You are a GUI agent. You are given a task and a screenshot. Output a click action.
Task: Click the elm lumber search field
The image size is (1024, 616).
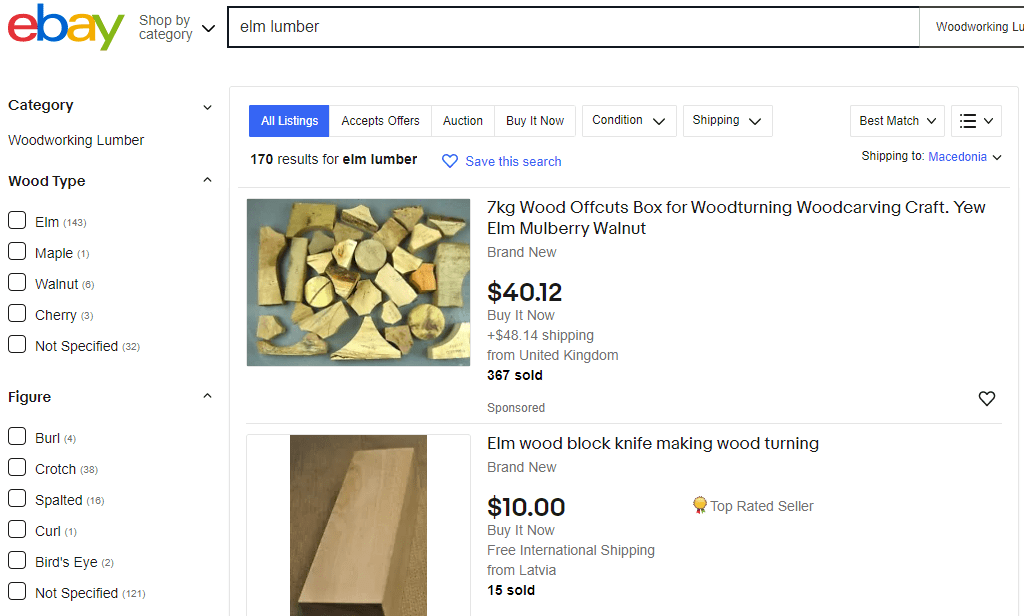(573, 27)
